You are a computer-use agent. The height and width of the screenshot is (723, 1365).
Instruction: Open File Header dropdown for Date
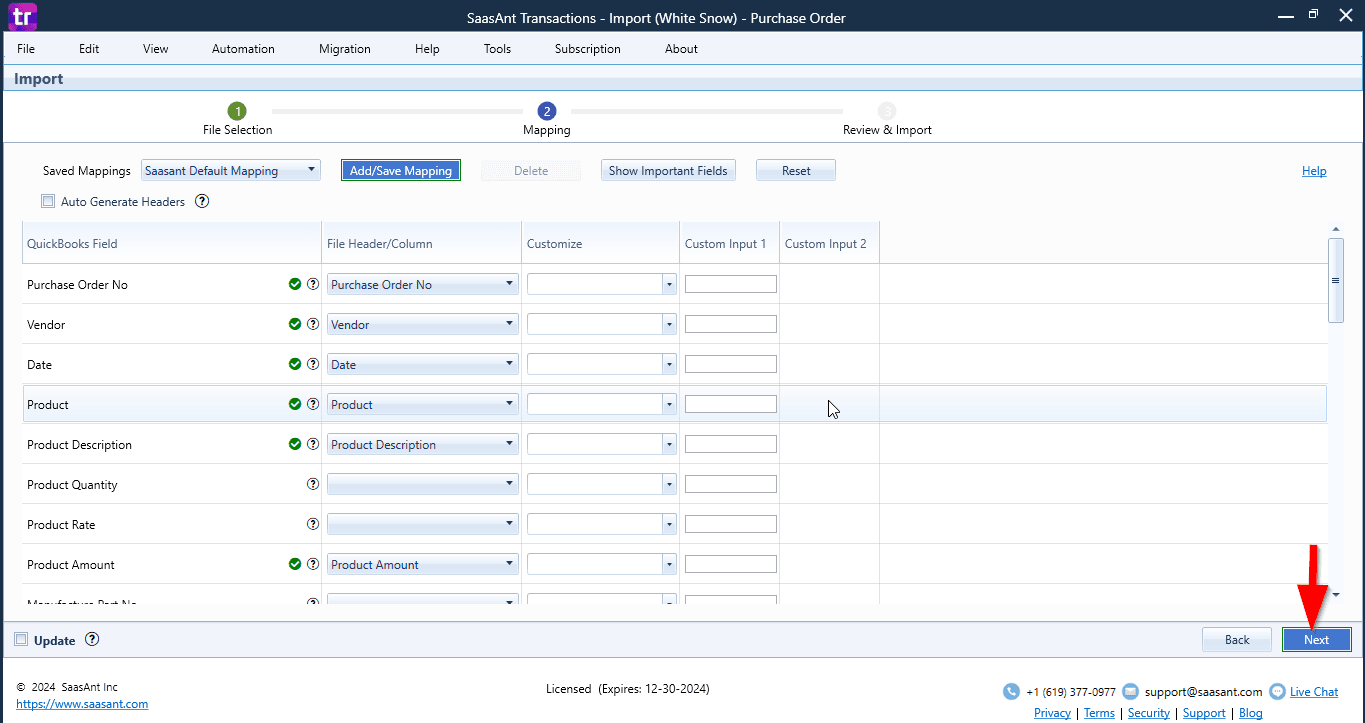[423, 364]
